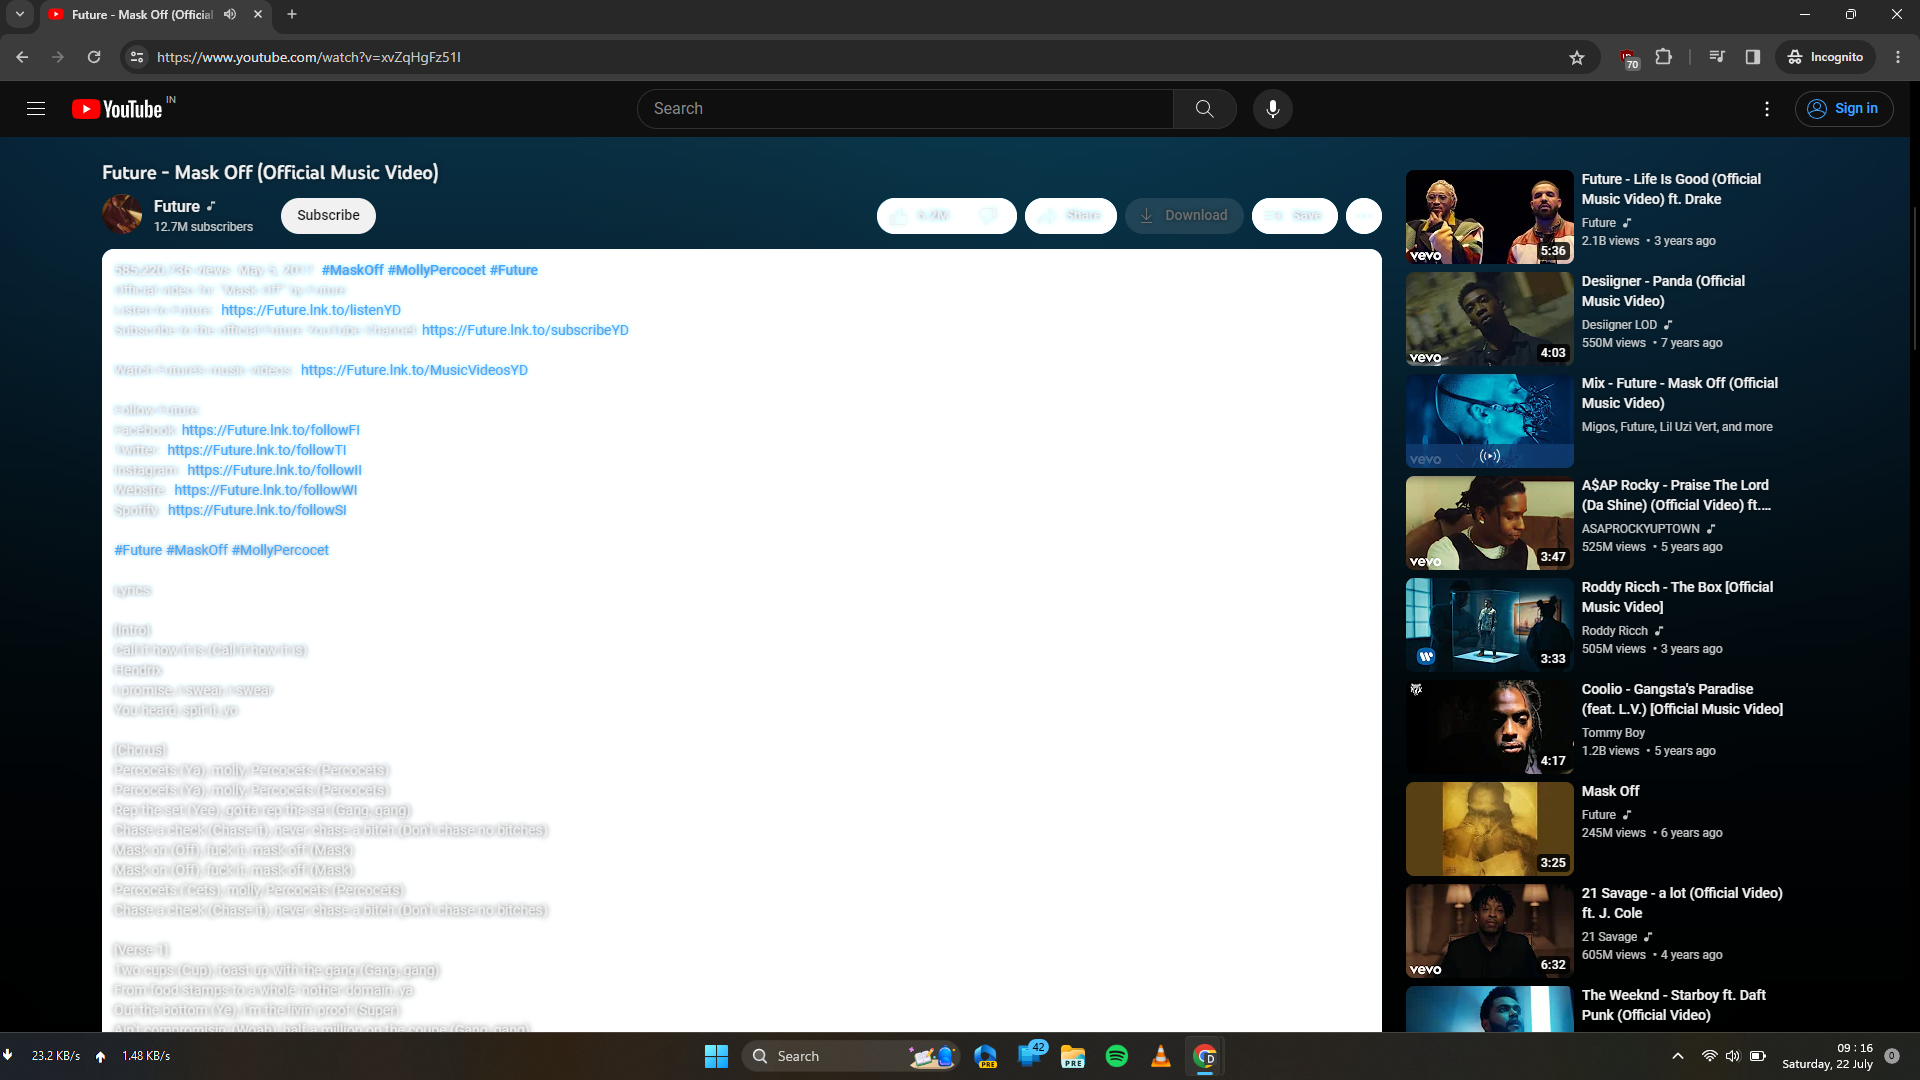Open YouTube settings via the three-dot menu
Image resolution: width=1920 pixels, height=1080 pixels.
(x=1766, y=108)
